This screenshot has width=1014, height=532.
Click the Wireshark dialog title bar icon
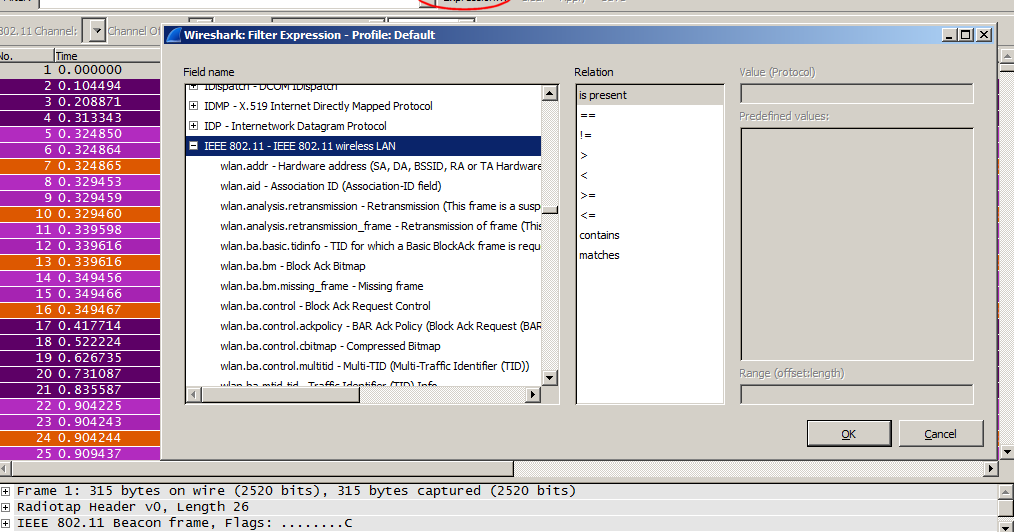coord(173,35)
